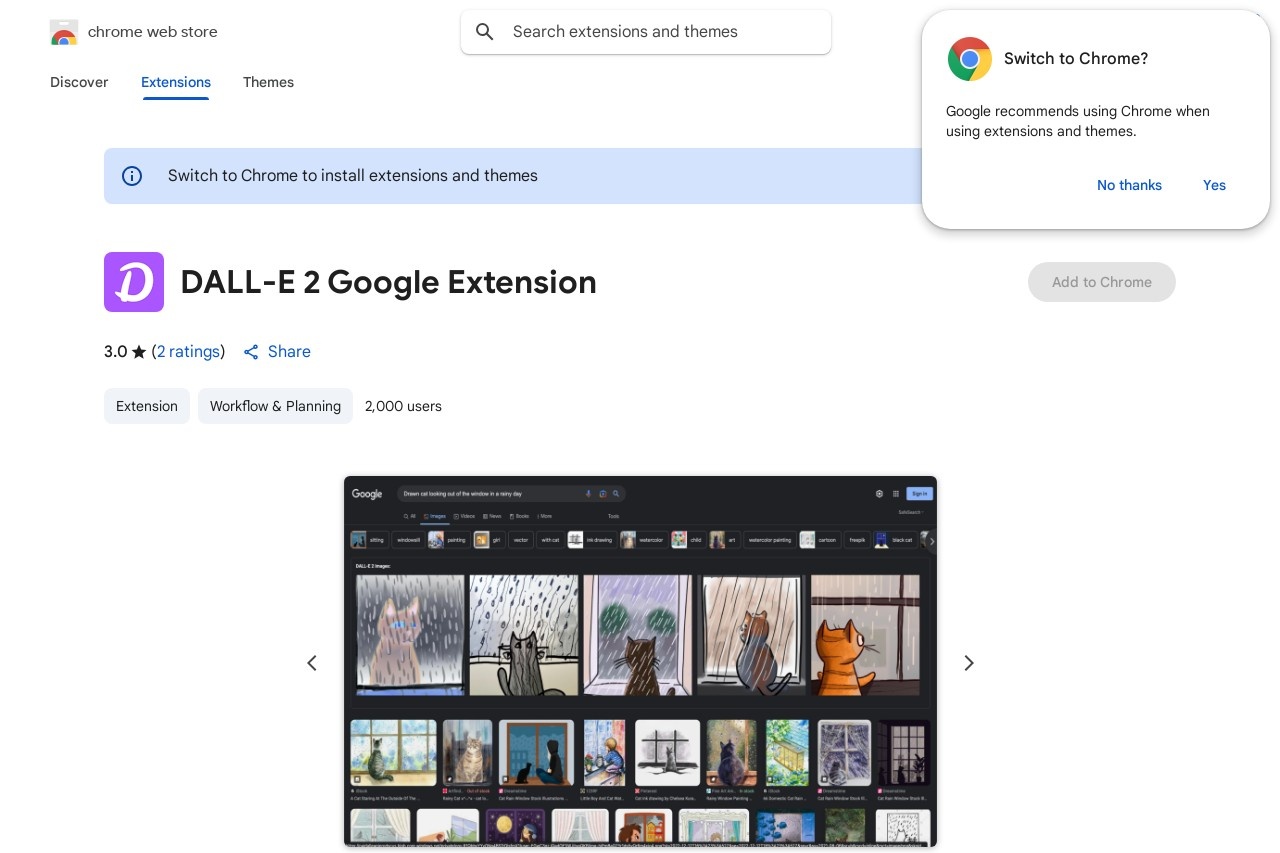
Task: Click the Workflow & Planning chip
Action: pos(275,406)
